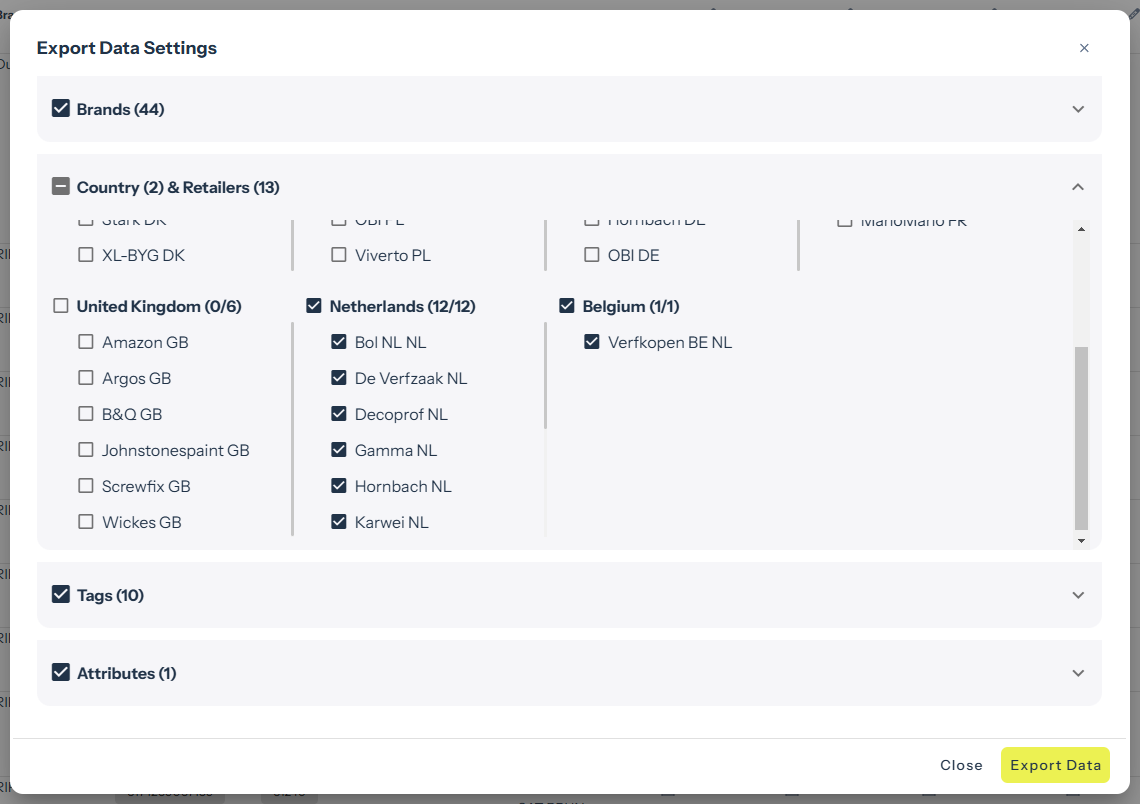Expand the Attributes section chevron
Viewport: 1140px width, 804px height.
(x=1078, y=673)
